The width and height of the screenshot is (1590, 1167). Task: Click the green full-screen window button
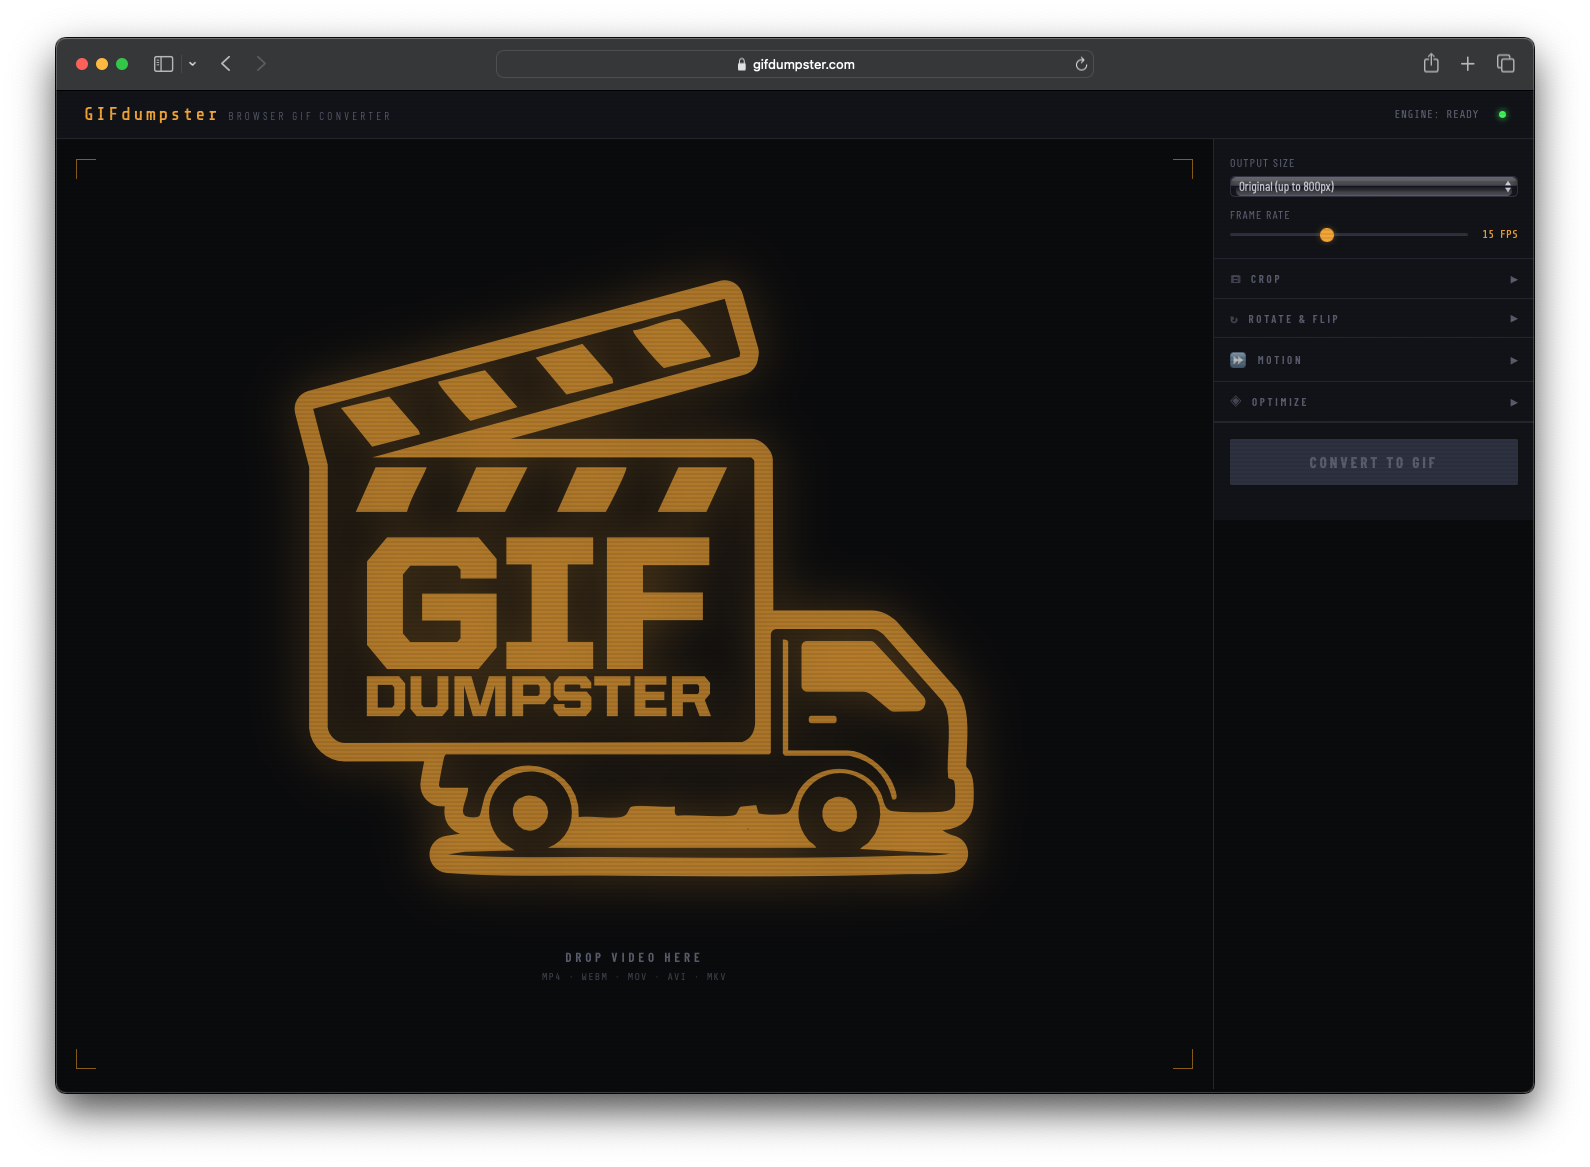pyautogui.click(x=122, y=64)
